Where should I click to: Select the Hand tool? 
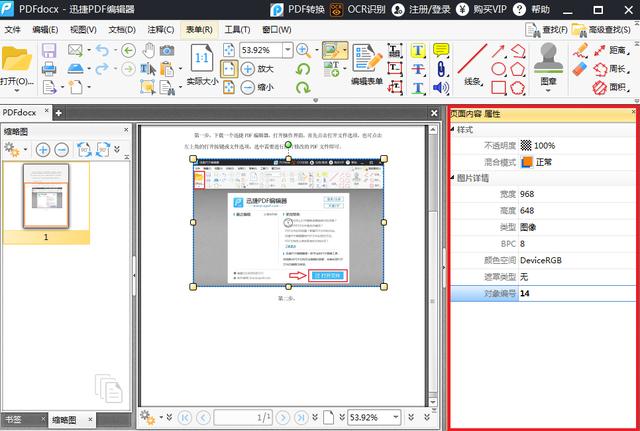click(x=149, y=50)
